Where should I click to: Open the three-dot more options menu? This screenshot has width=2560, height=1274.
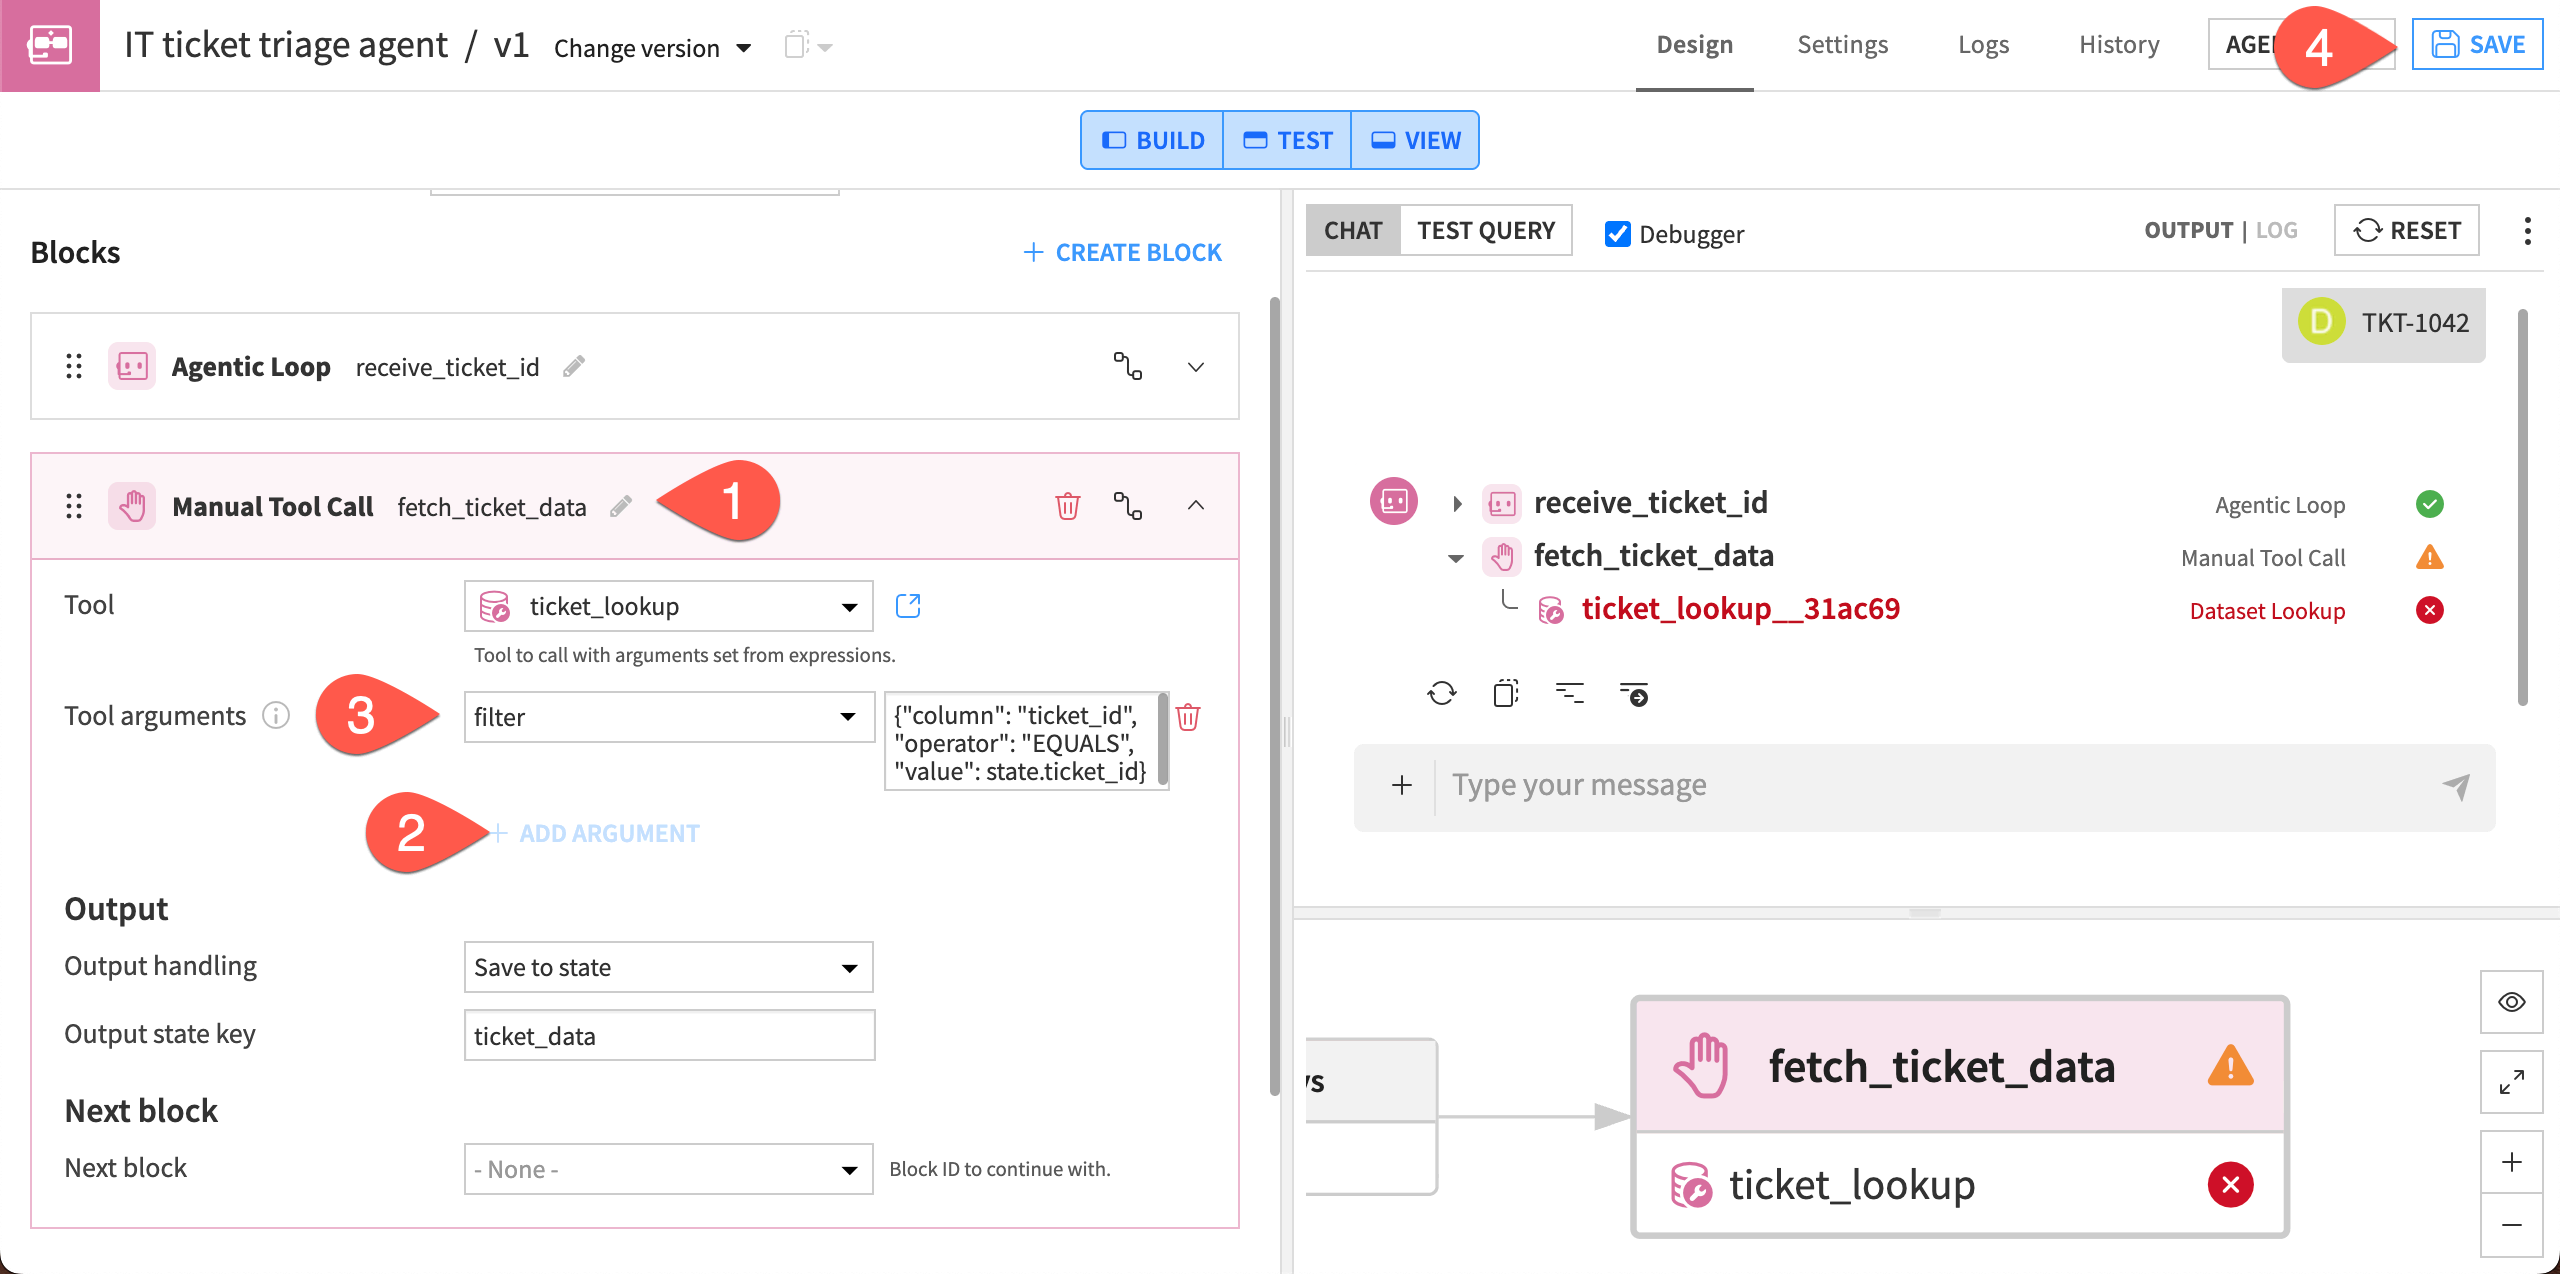pos(2528,231)
